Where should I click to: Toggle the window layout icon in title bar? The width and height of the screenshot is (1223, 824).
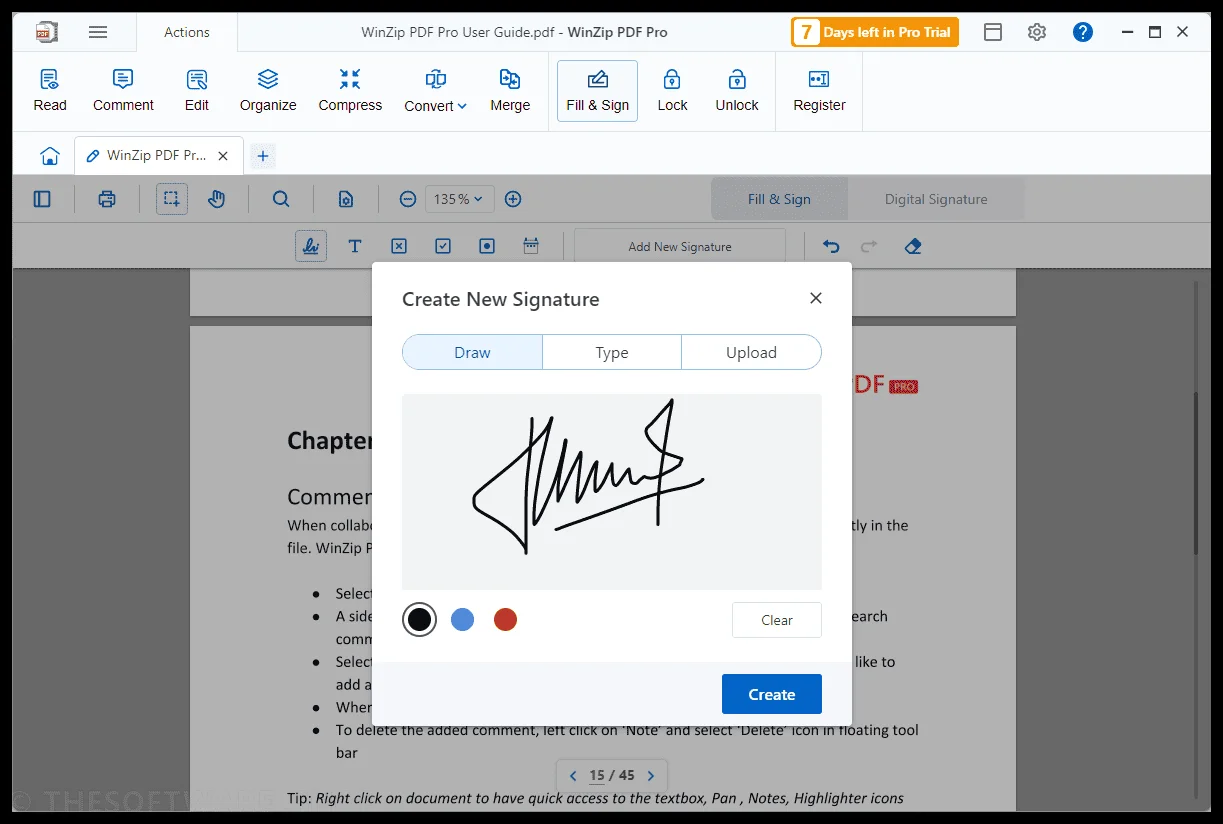993,32
